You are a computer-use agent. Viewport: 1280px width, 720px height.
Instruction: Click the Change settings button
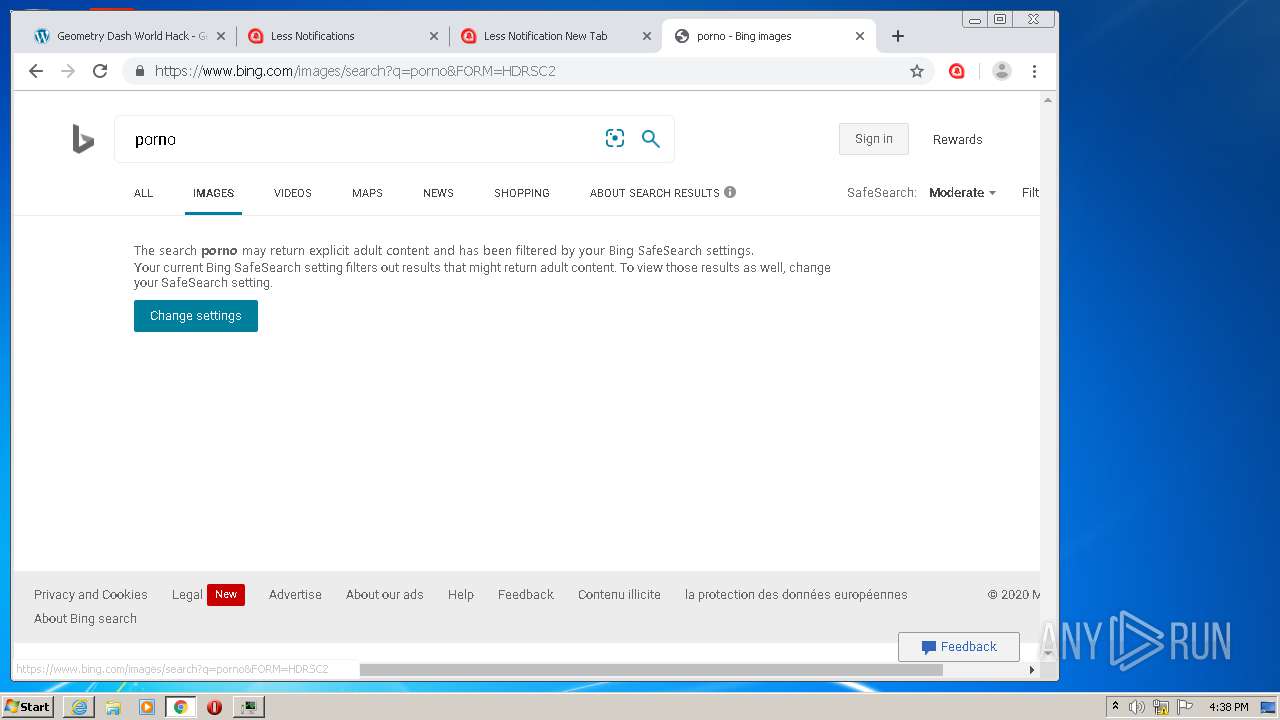point(196,316)
